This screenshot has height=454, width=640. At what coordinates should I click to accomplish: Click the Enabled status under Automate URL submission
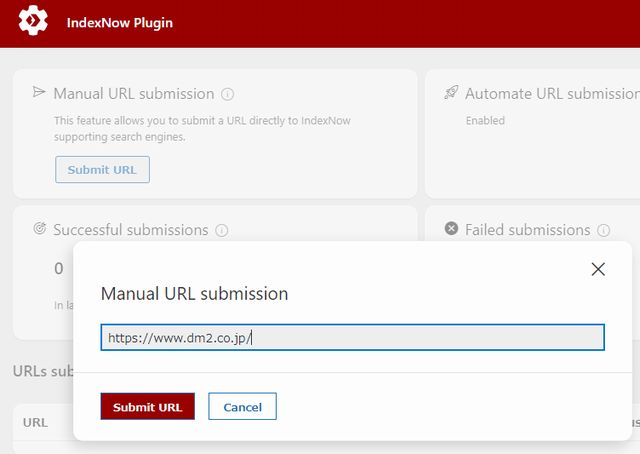click(485, 120)
